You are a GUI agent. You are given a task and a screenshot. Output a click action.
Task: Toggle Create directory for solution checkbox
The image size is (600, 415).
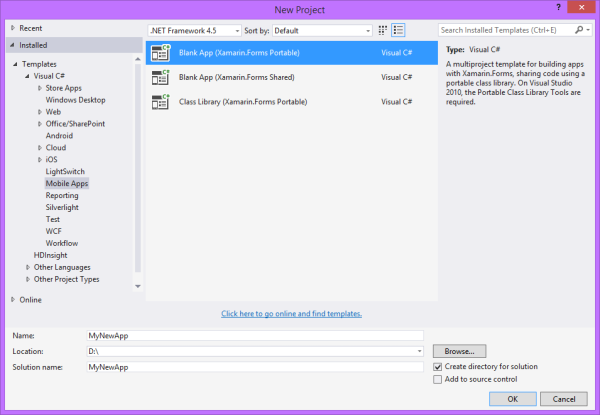437,367
